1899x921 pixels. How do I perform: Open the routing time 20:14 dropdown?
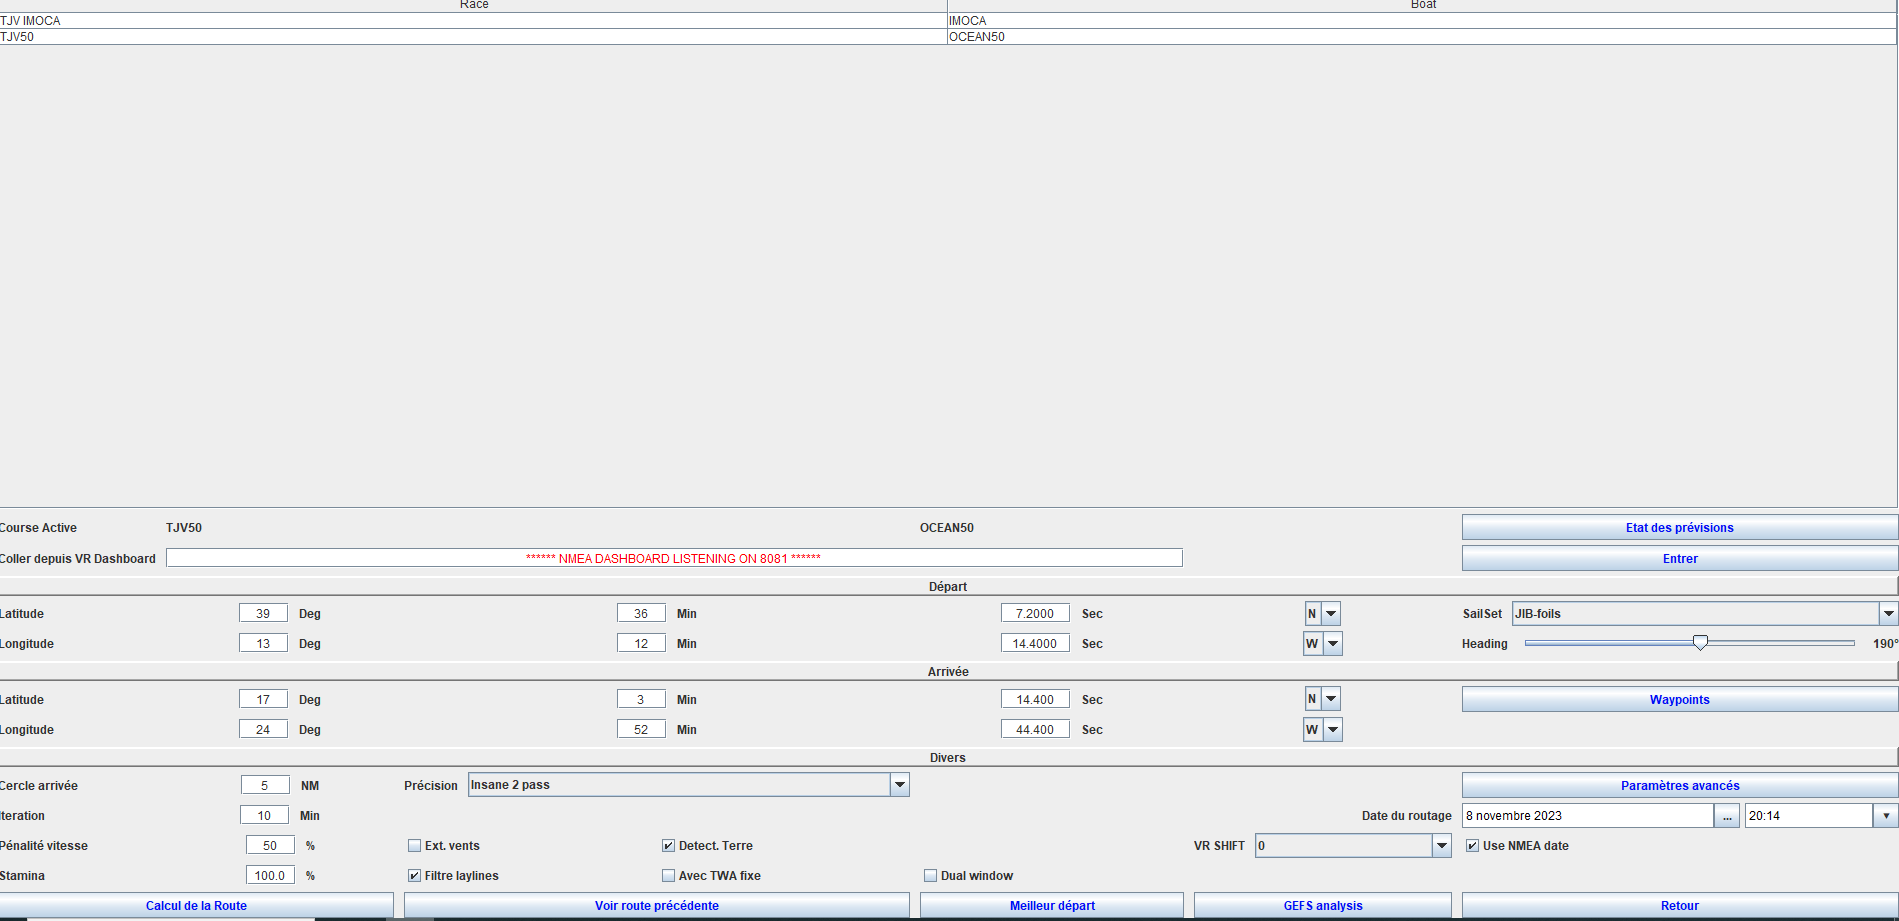(x=1885, y=816)
